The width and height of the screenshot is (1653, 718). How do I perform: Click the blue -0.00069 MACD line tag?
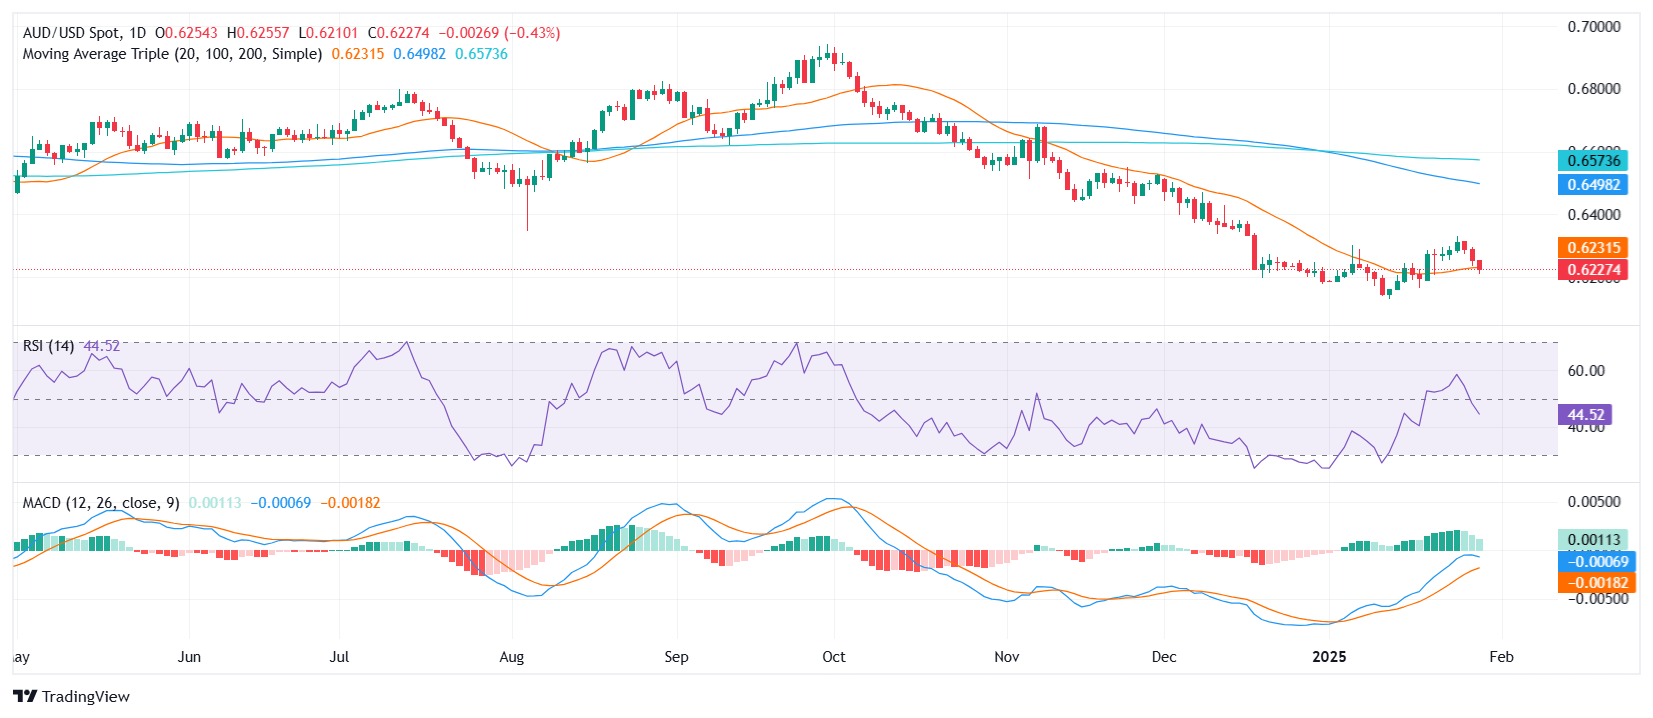pyautogui.click(x=1596, y=562)
